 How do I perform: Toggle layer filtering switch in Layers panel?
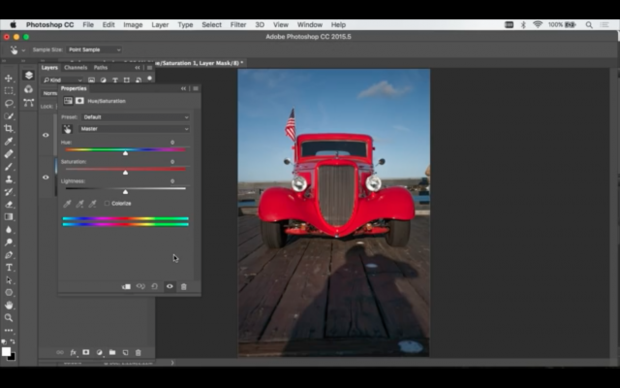[150, 79]
